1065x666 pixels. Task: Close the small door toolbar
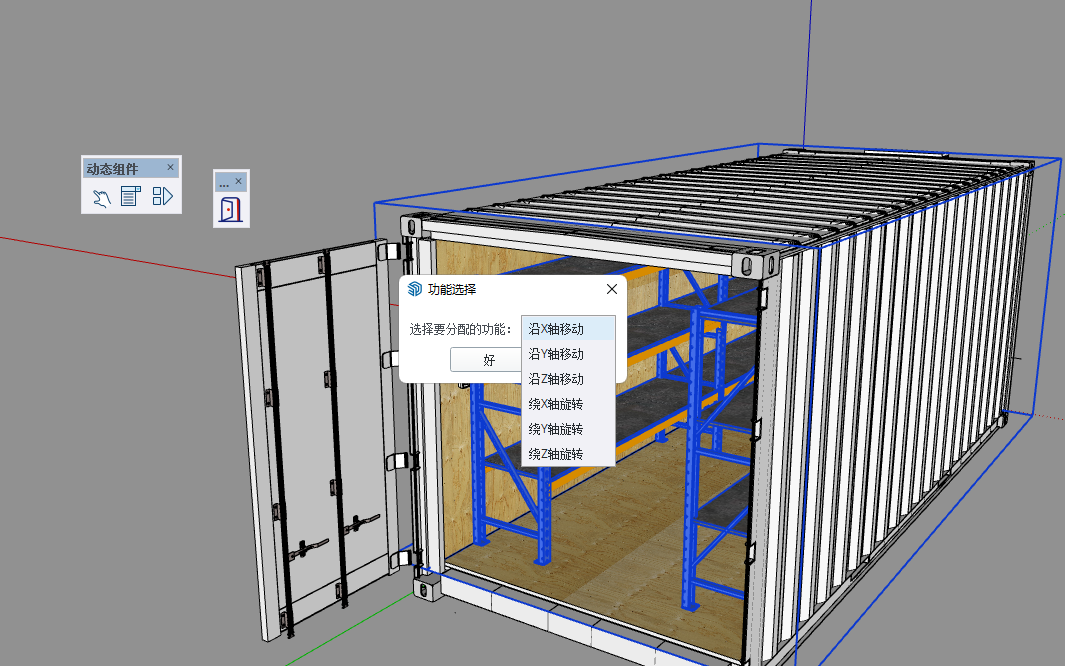click(238, 182)
